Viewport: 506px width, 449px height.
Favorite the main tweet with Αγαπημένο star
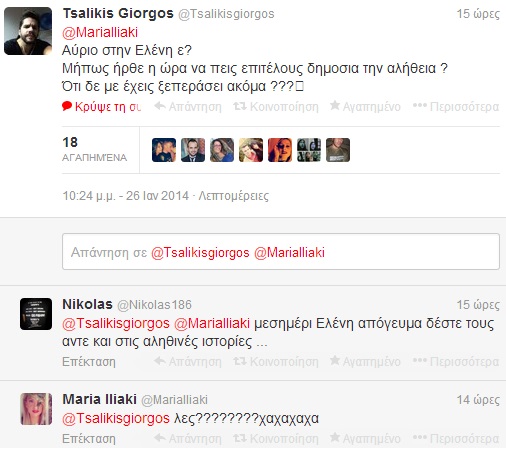365,107
